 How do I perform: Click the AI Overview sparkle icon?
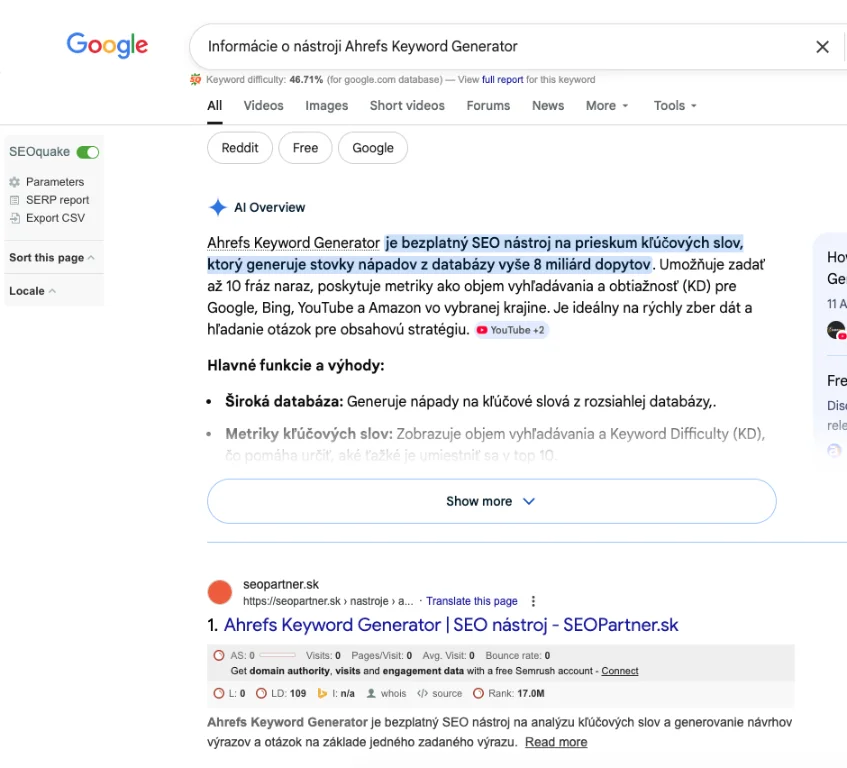[x=217, y=207]
